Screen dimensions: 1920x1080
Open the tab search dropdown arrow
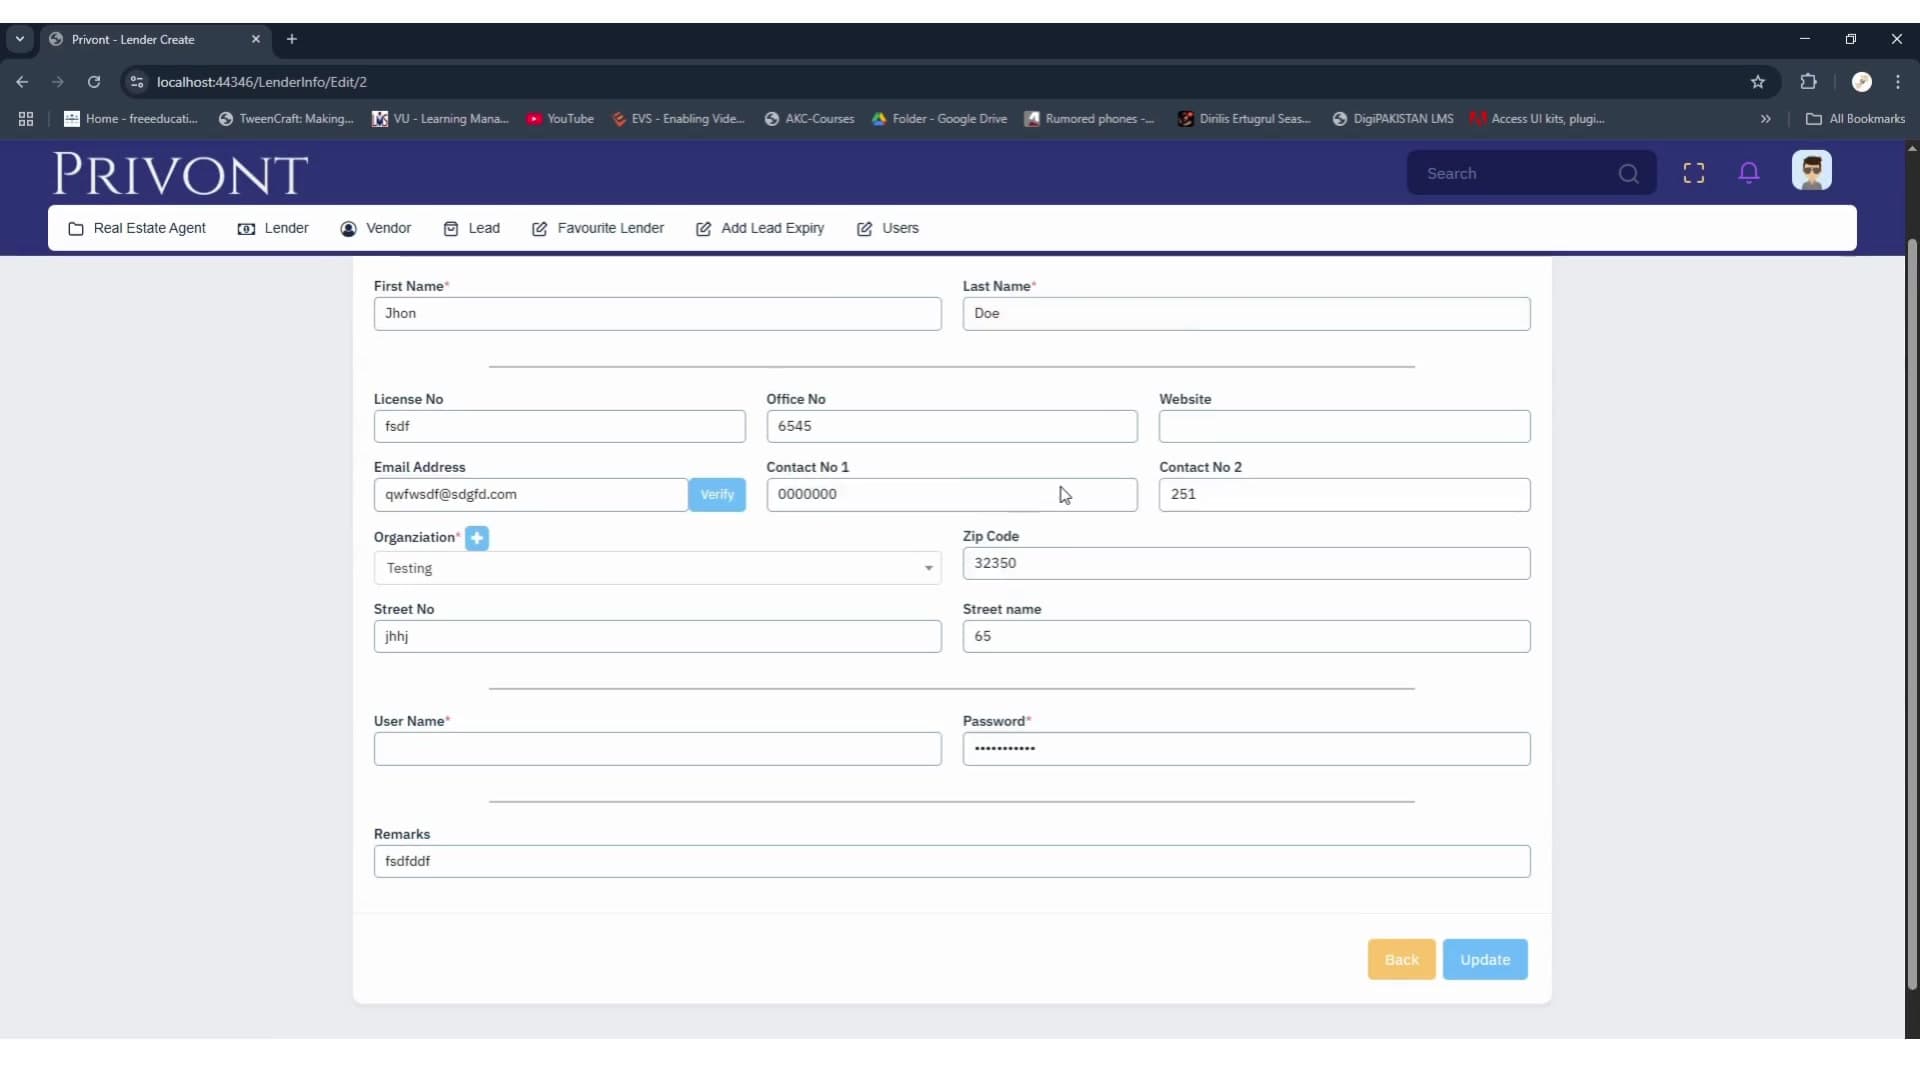pos(20,39)
